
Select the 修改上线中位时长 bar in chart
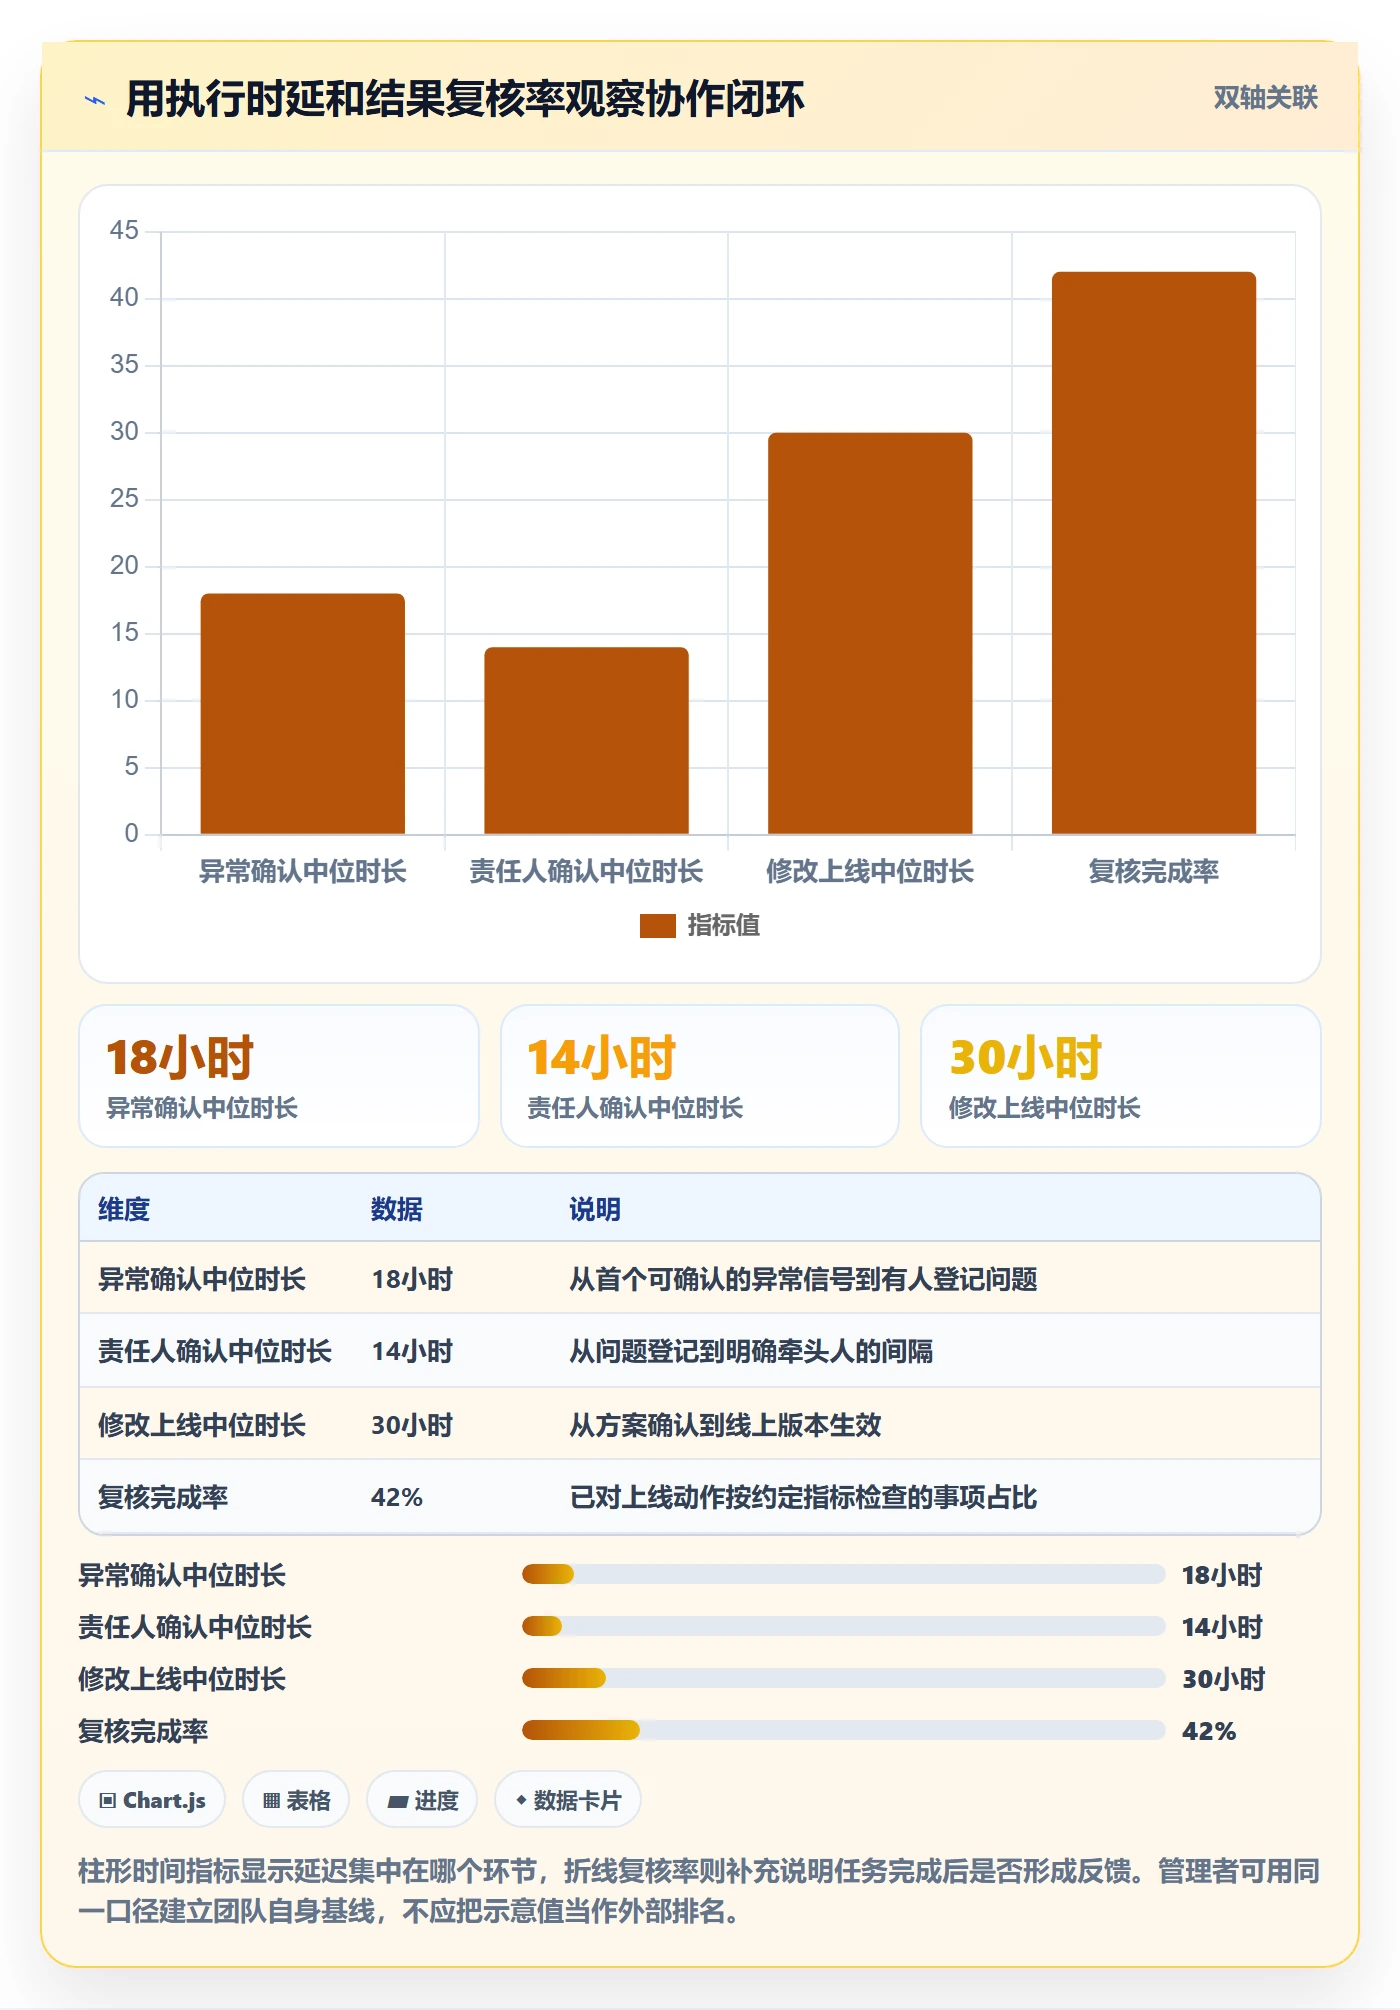click(x=870, y=633)
